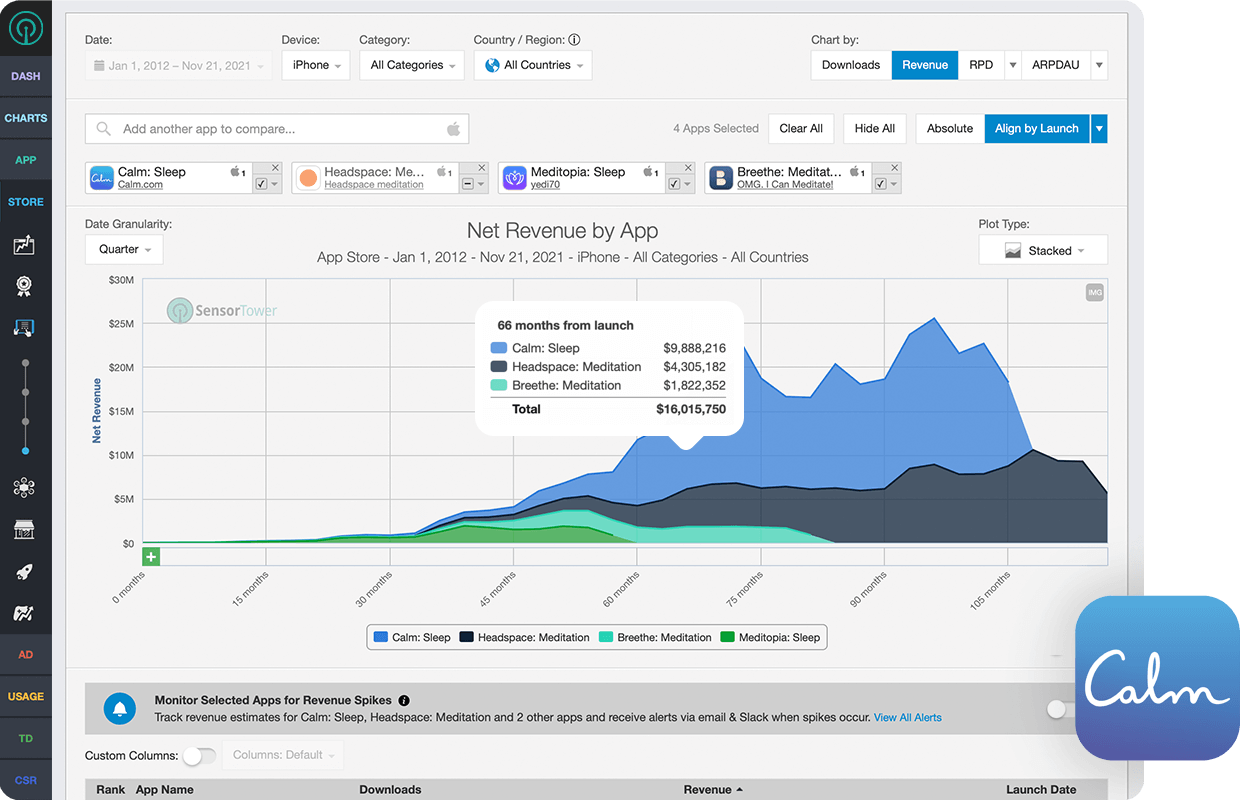
Task: Click the Sensor Tower logo icon
Action: click(x=25, y=29)
